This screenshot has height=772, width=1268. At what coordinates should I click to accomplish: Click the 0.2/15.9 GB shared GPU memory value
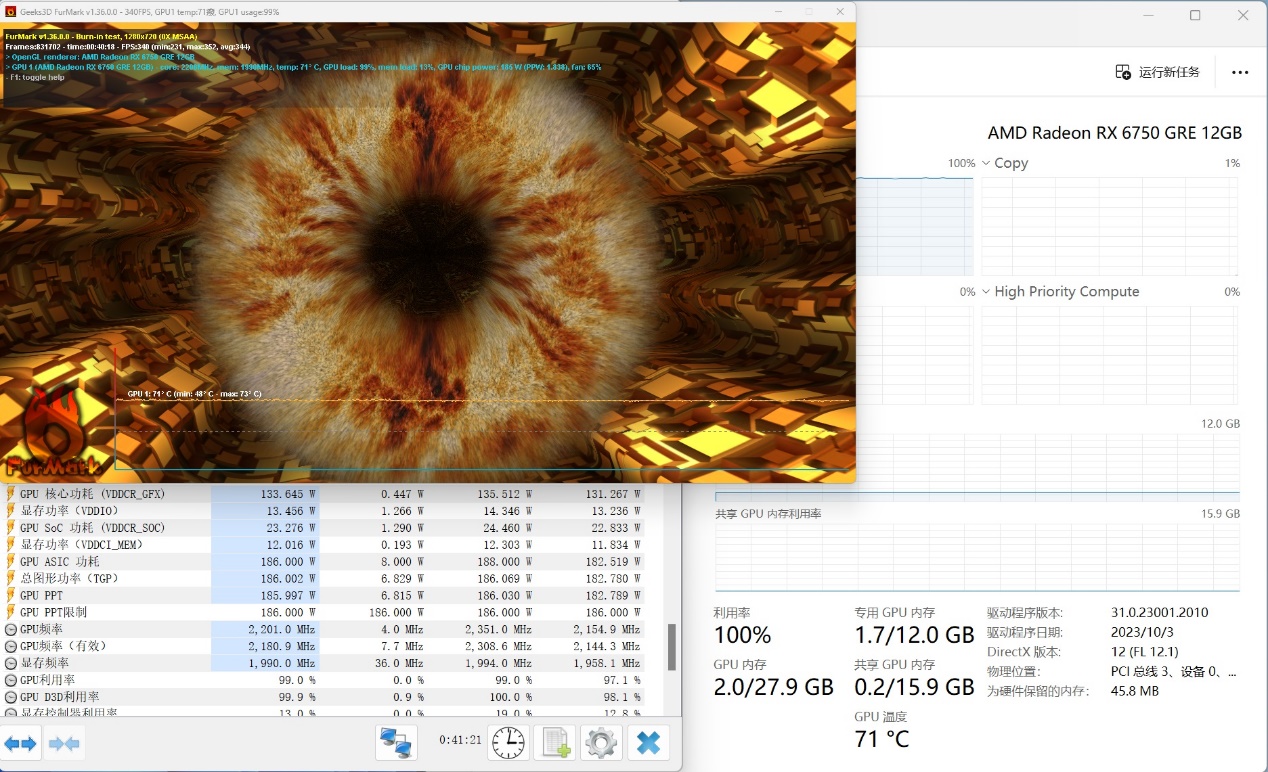pos(914,687)
